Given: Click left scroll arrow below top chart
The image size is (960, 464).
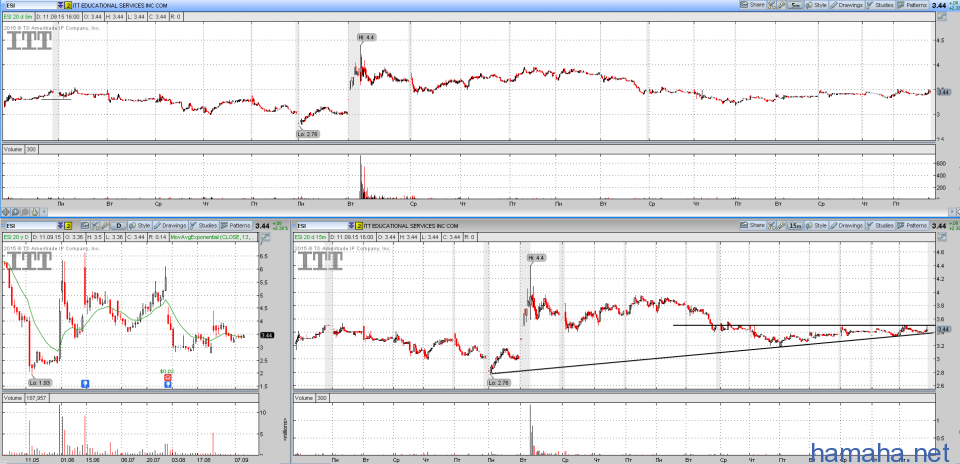Looking at the screenshot, I should pos(44,212).
